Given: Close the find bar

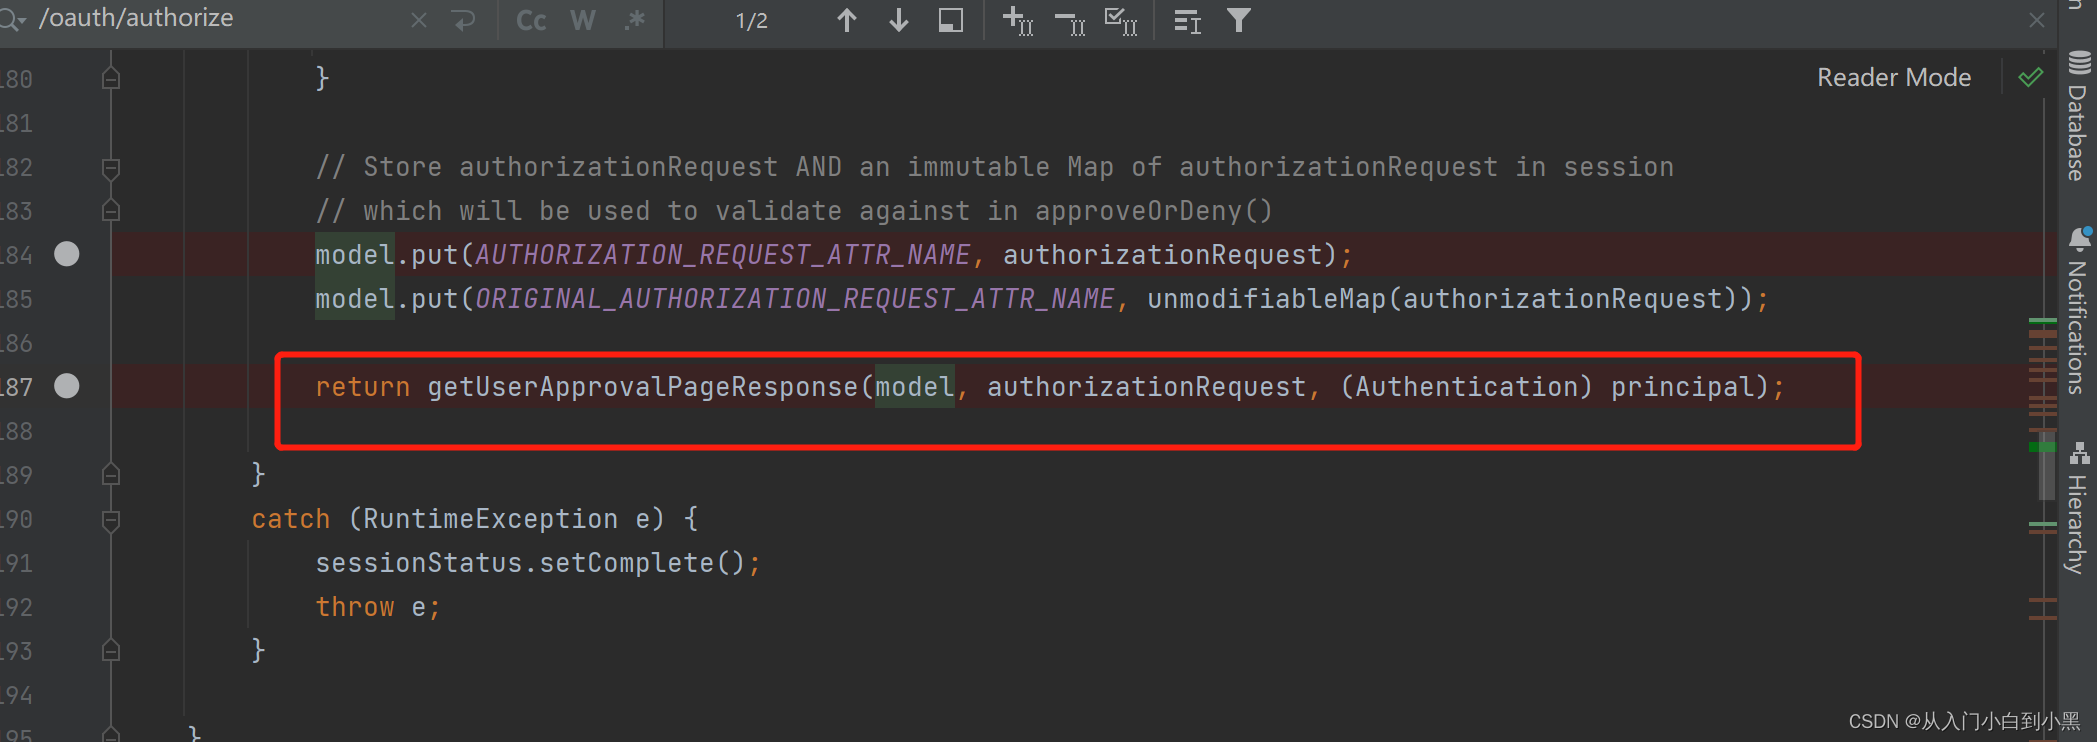Looking at the screenshot, I should tap(2037, 20).
